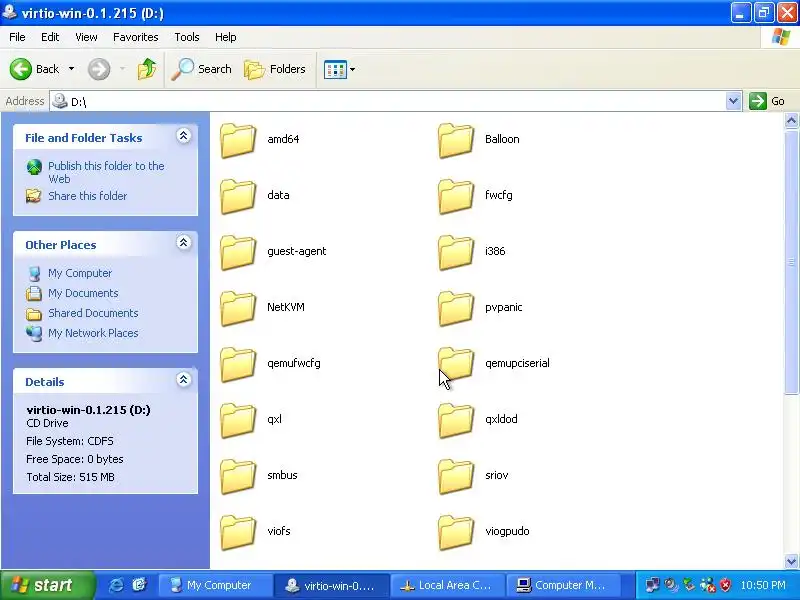Click the Views icon in toolbar

(x=335, y=69)
